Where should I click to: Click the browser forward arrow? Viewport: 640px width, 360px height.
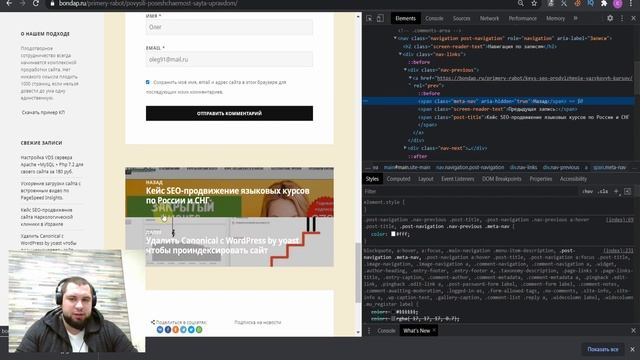click(x=22, y=3)
